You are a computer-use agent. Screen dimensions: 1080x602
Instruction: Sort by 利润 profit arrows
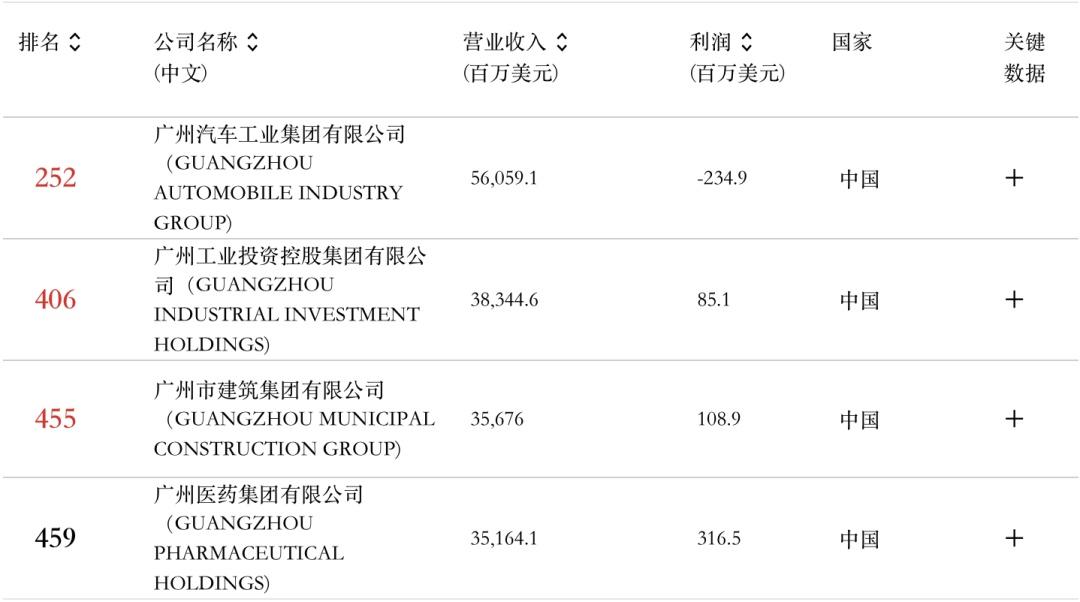(746, 43)
